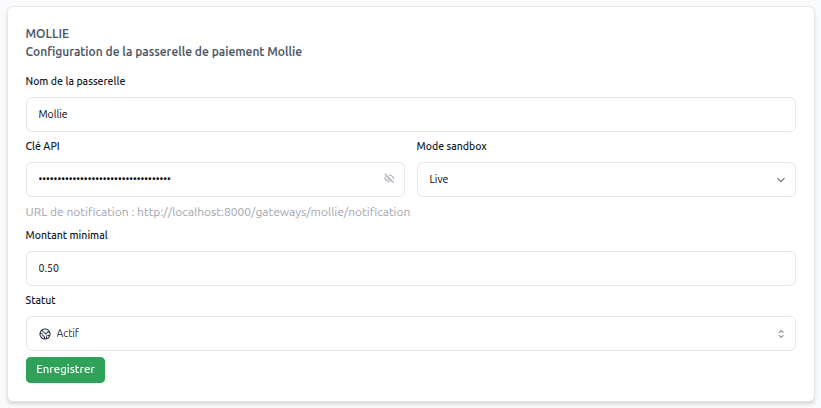Click the Mode sandbox label

(x=451, y=146)
